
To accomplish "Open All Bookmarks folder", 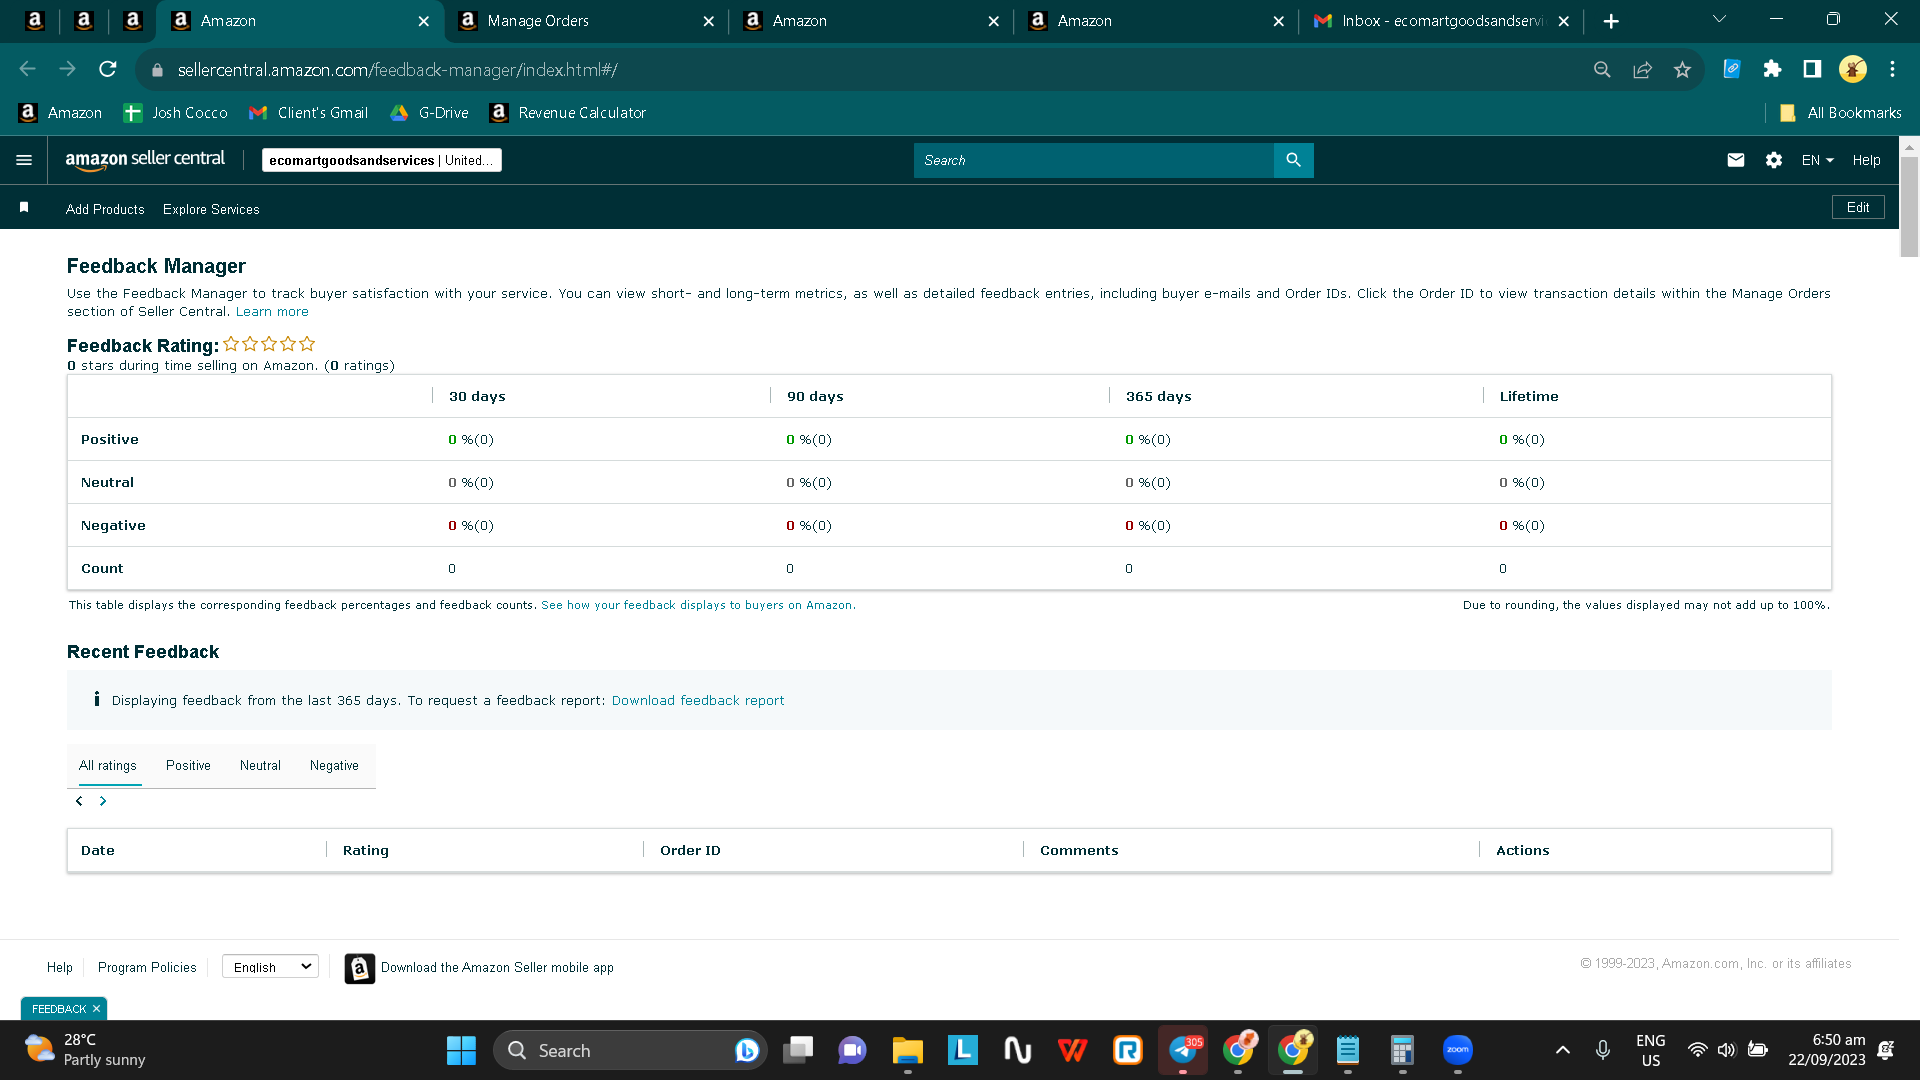I will pyautogui.click(x=1840, y=113).
